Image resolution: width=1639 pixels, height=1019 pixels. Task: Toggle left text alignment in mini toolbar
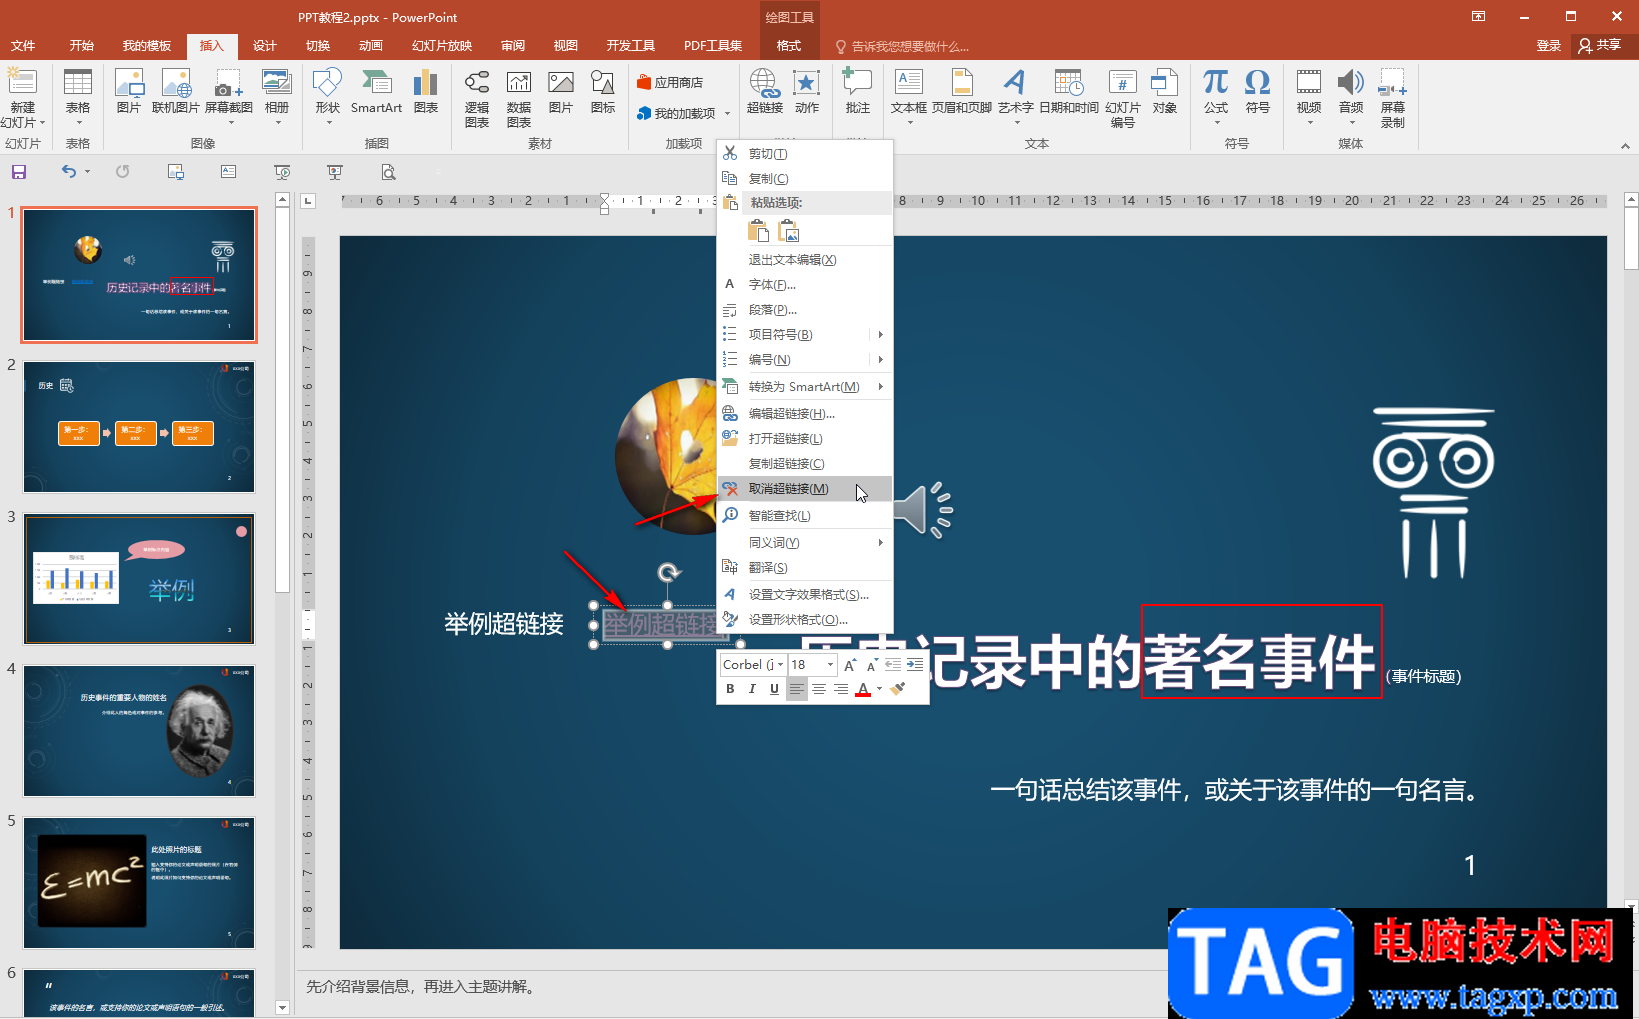[x=797, y=689]
